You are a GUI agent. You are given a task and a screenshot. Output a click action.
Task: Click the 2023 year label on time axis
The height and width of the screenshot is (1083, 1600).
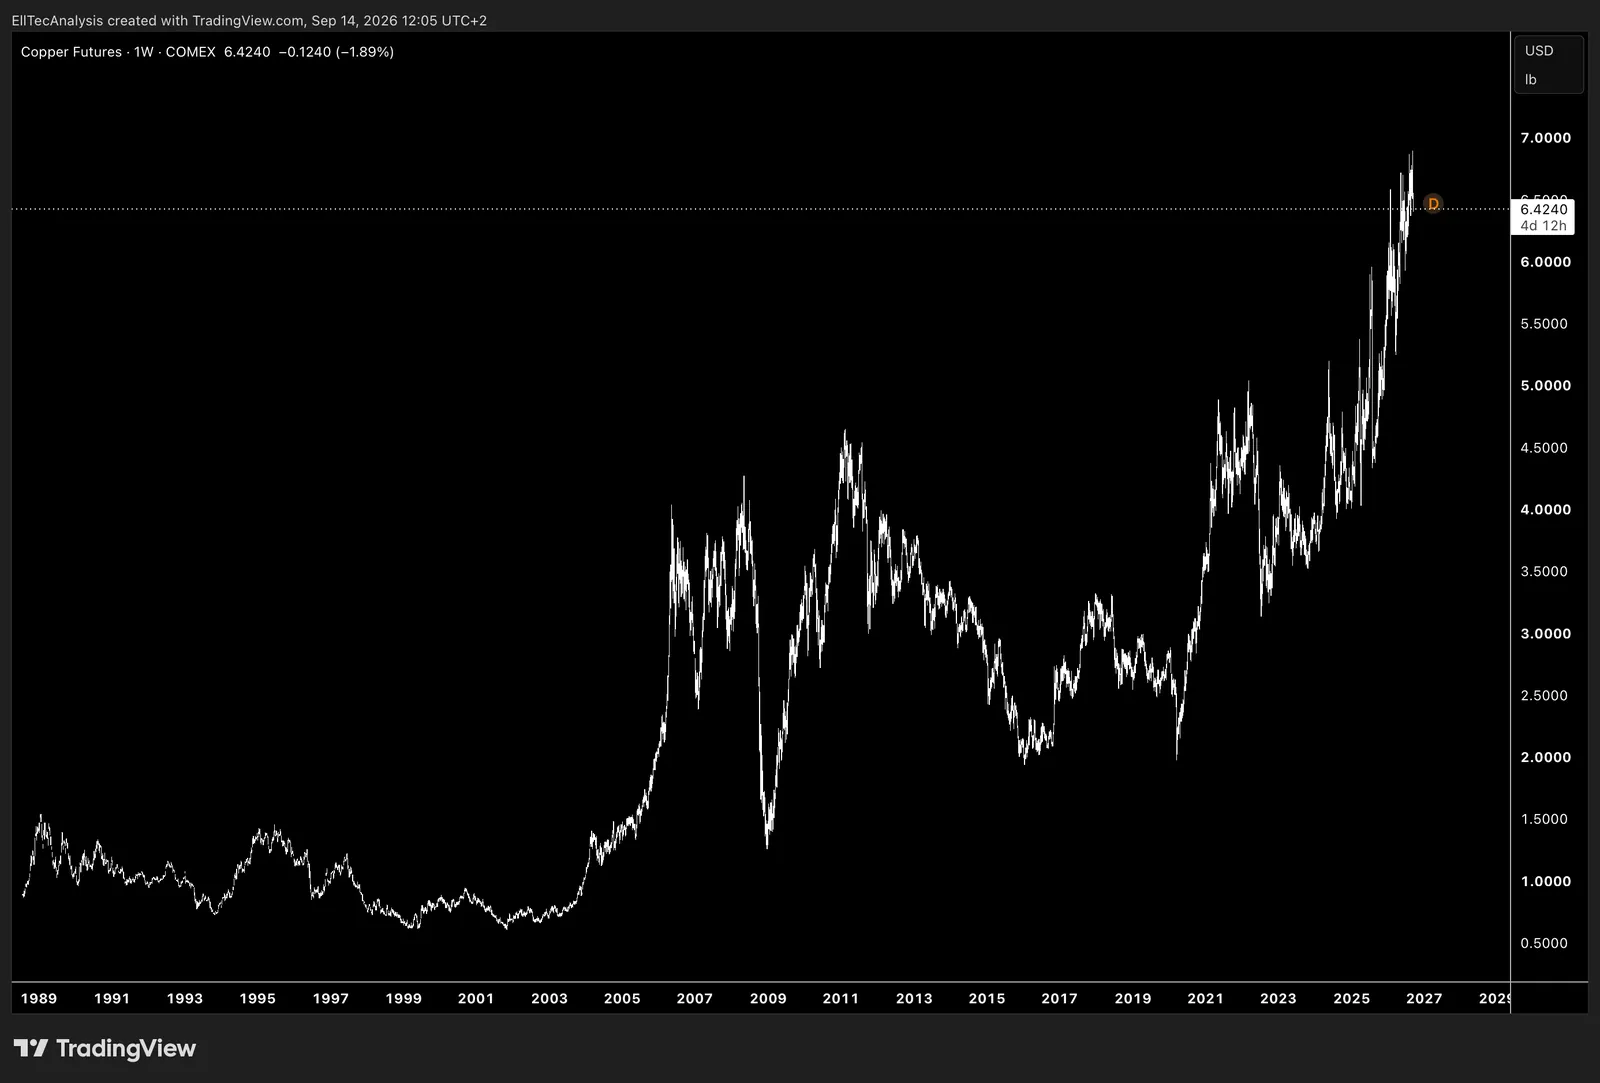[x=1278, y=998]
